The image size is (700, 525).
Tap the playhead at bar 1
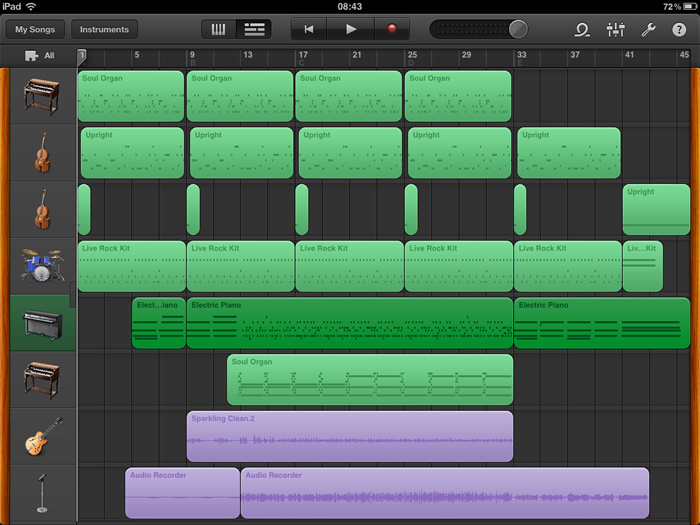coord(82,56)
